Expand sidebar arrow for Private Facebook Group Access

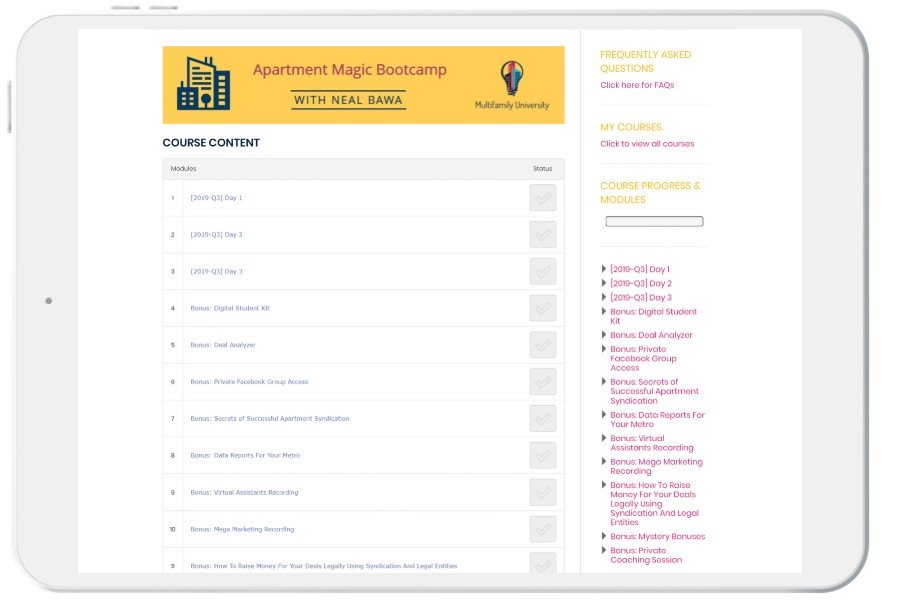[603, 349]
